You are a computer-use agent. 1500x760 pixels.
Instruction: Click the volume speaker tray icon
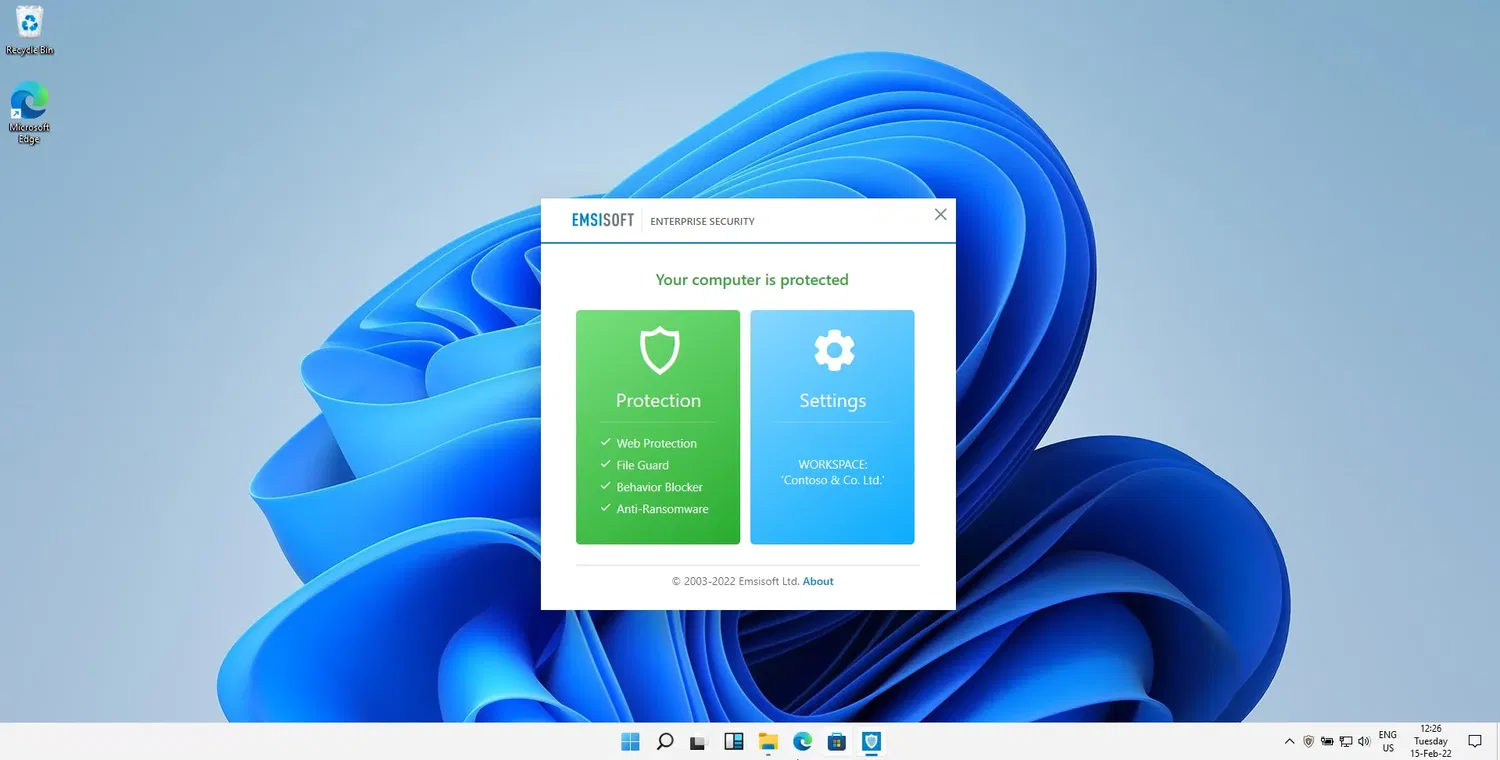(x=1363, y=742)
